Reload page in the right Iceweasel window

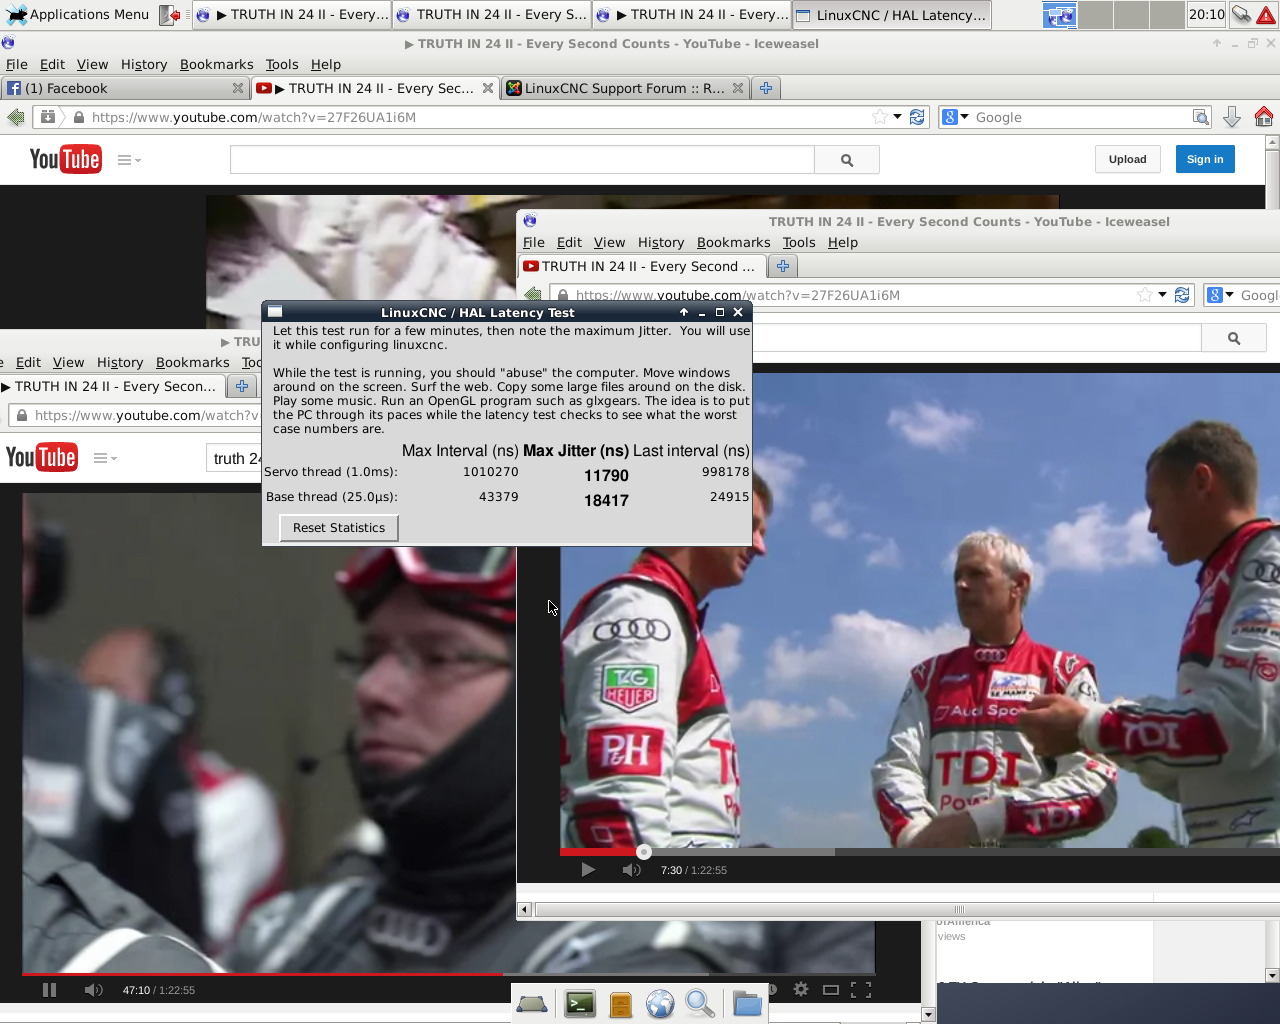[x=1182, y=295]
